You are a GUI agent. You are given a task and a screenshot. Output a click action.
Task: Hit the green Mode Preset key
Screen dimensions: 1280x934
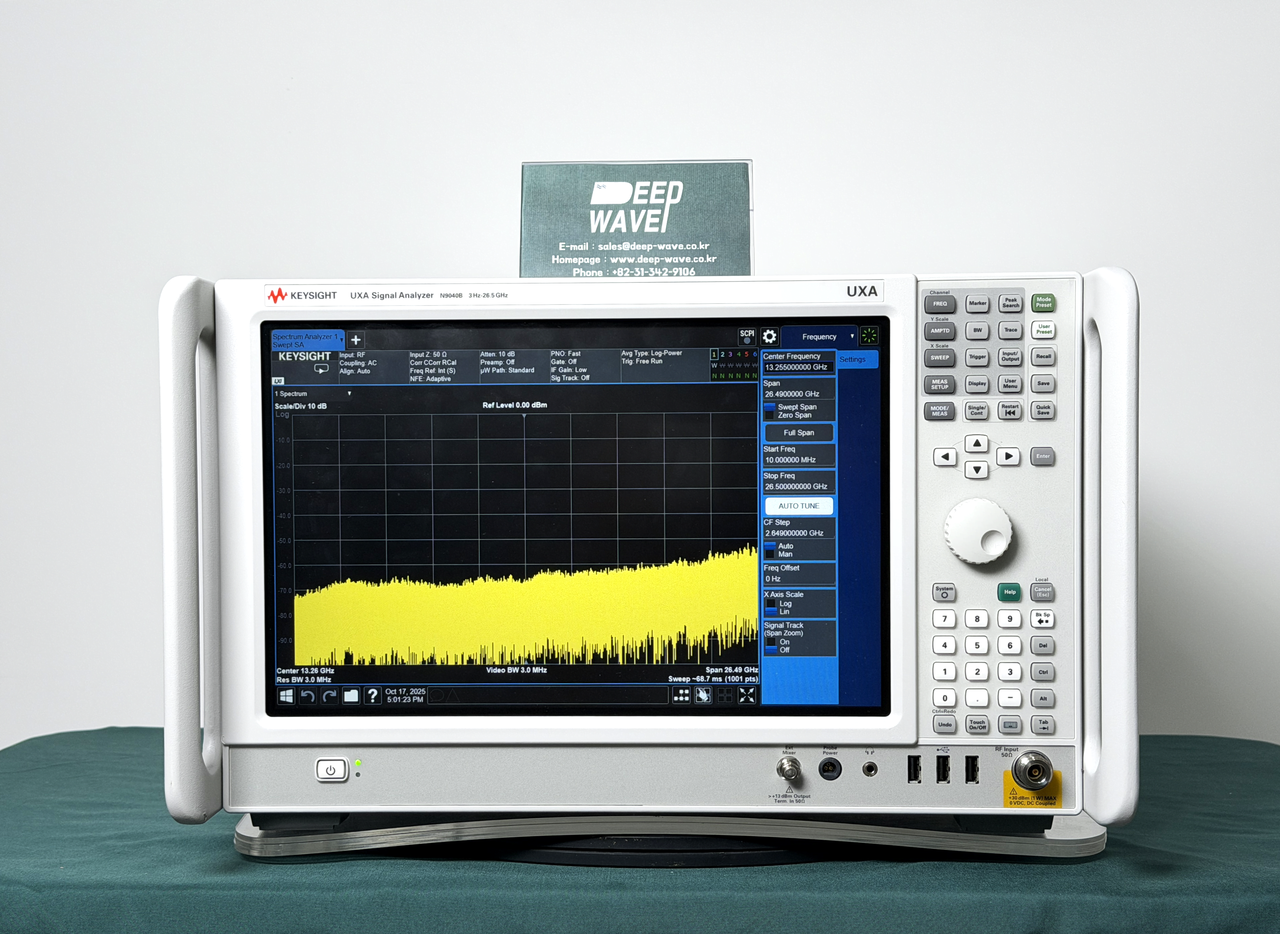point(1043,302)
